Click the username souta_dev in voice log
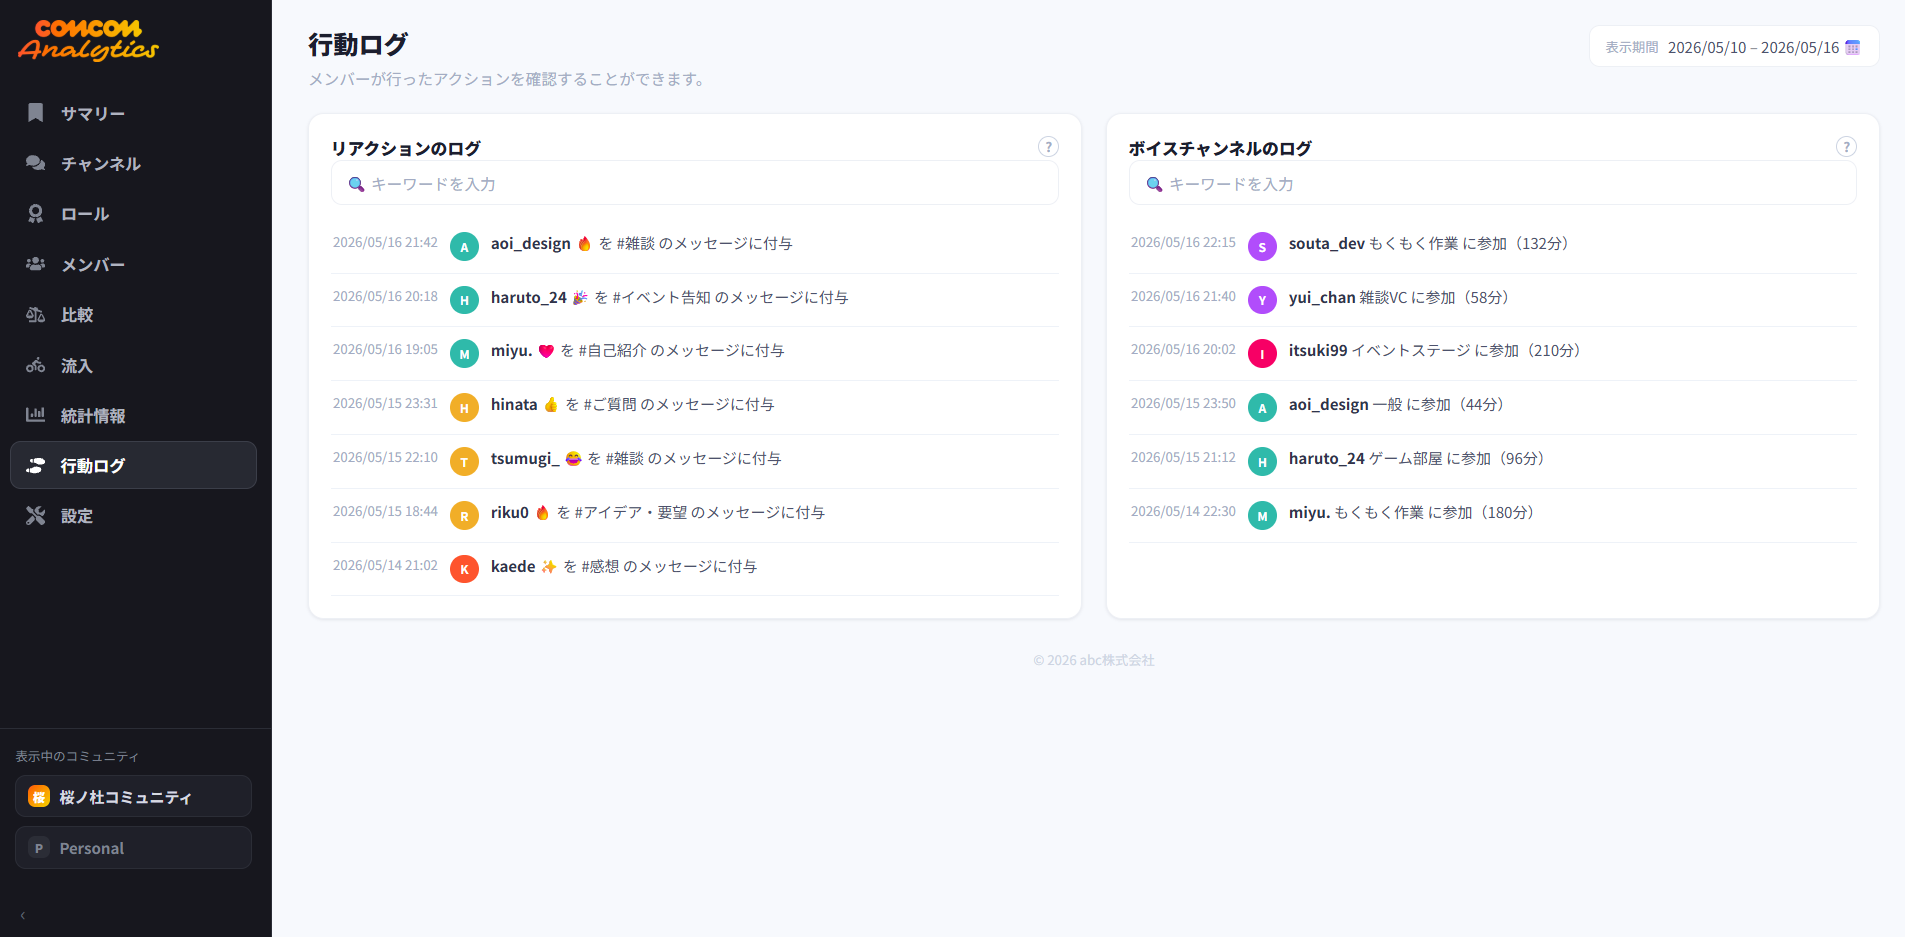Viewport: 1905px width, 937px height. (x=1327, y=244)
